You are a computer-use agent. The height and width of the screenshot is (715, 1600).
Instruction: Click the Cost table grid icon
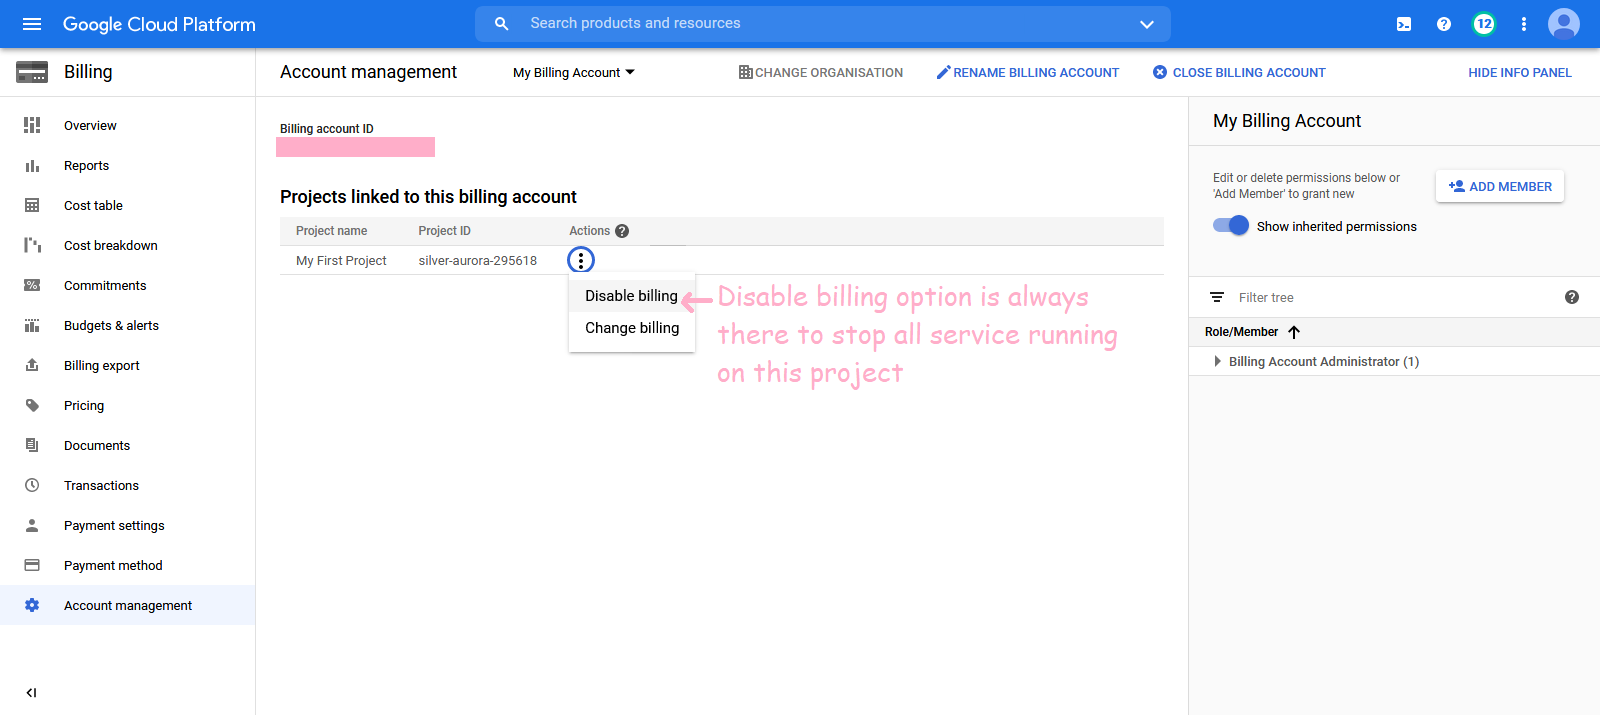click(x=32, y=205)
